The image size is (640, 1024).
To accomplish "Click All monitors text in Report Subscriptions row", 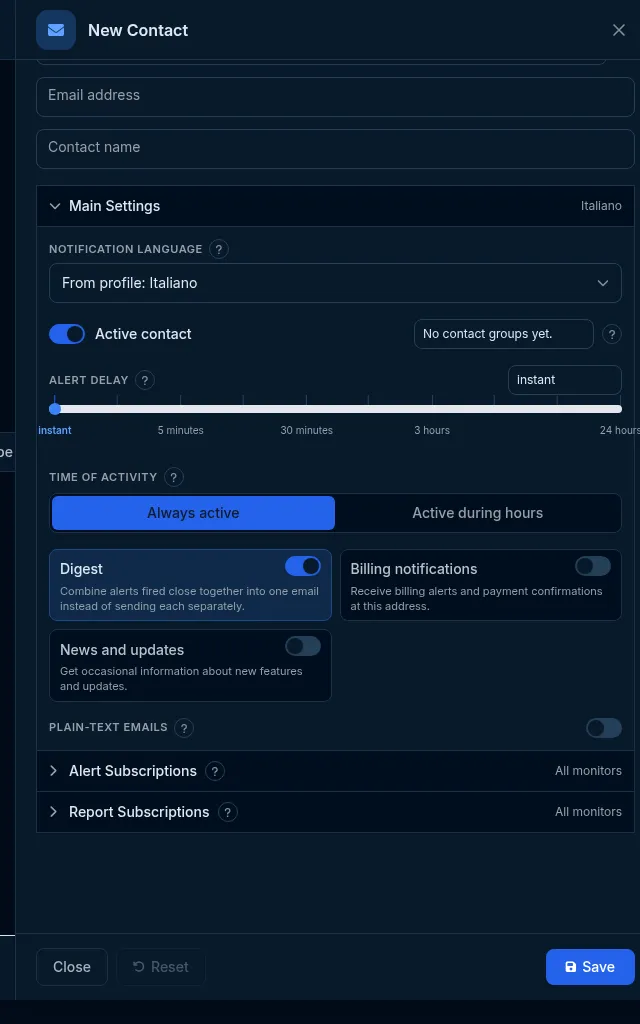I will pos(588,812).
